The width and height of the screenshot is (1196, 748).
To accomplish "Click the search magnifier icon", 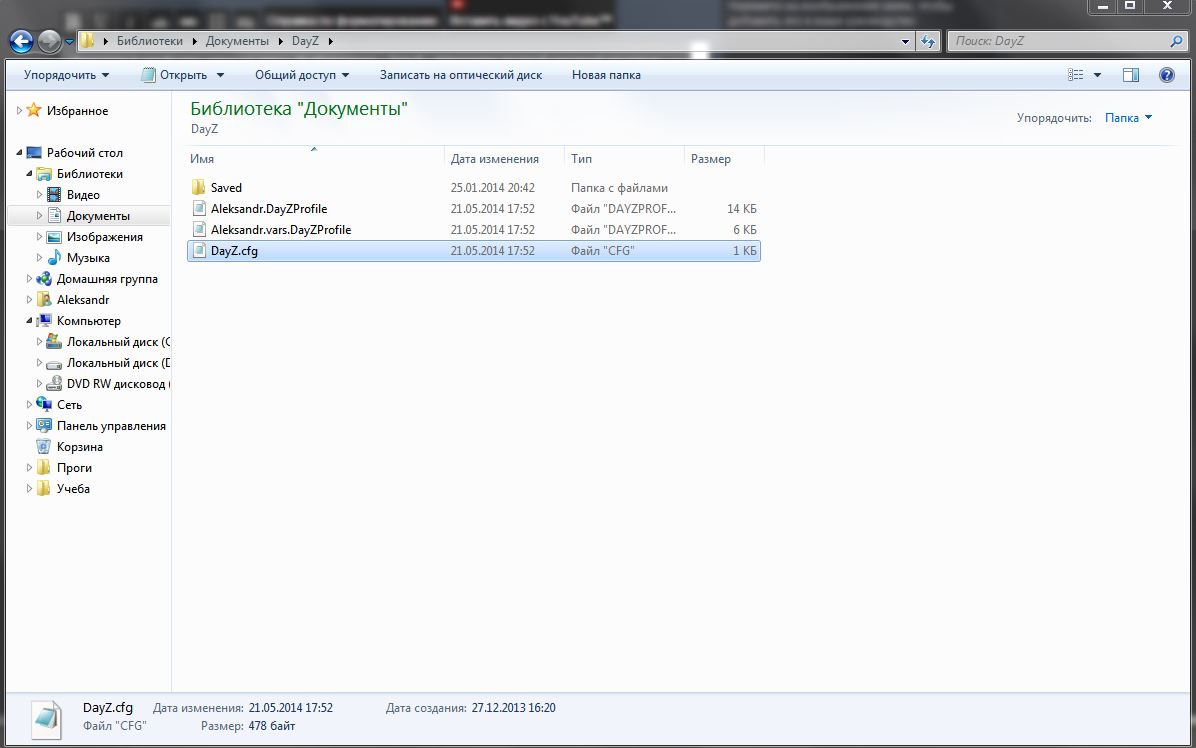I will click(x=1176, y=41).
